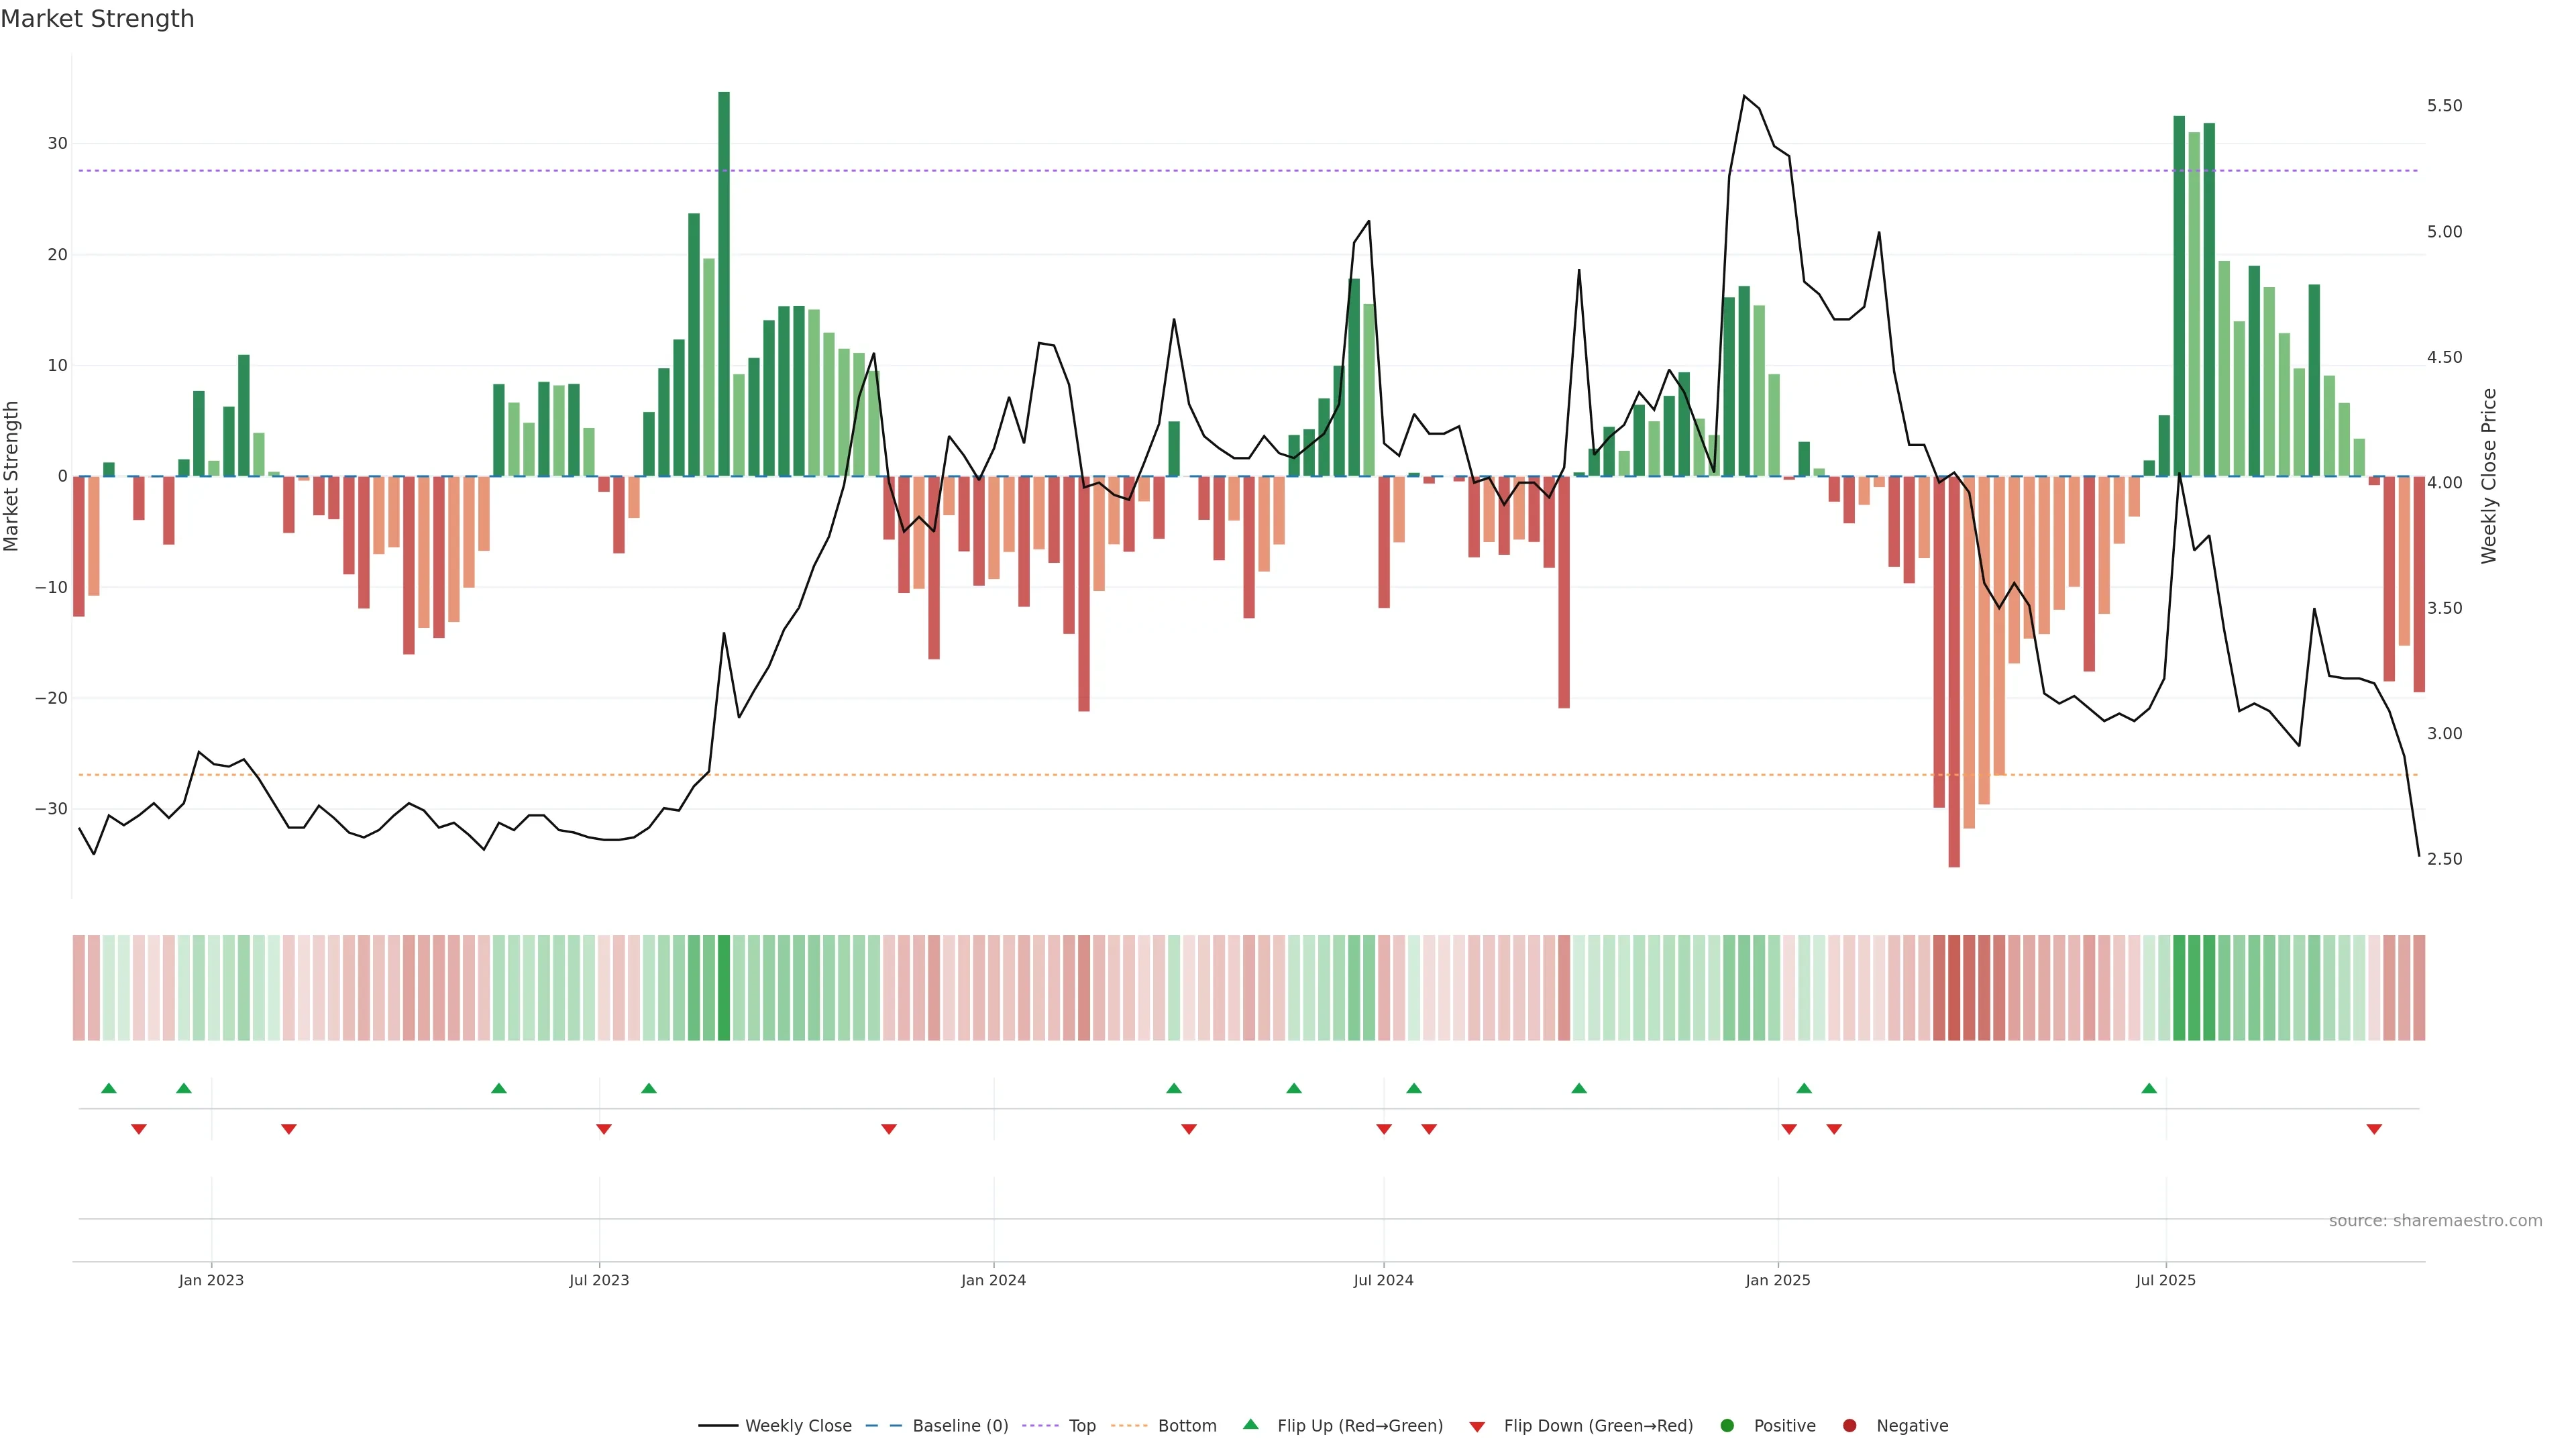Viewport: 2576px width, 1449px height.
Task: Click Flip Up green triangle legend icon
Action: click(x=1250, y=1424)
